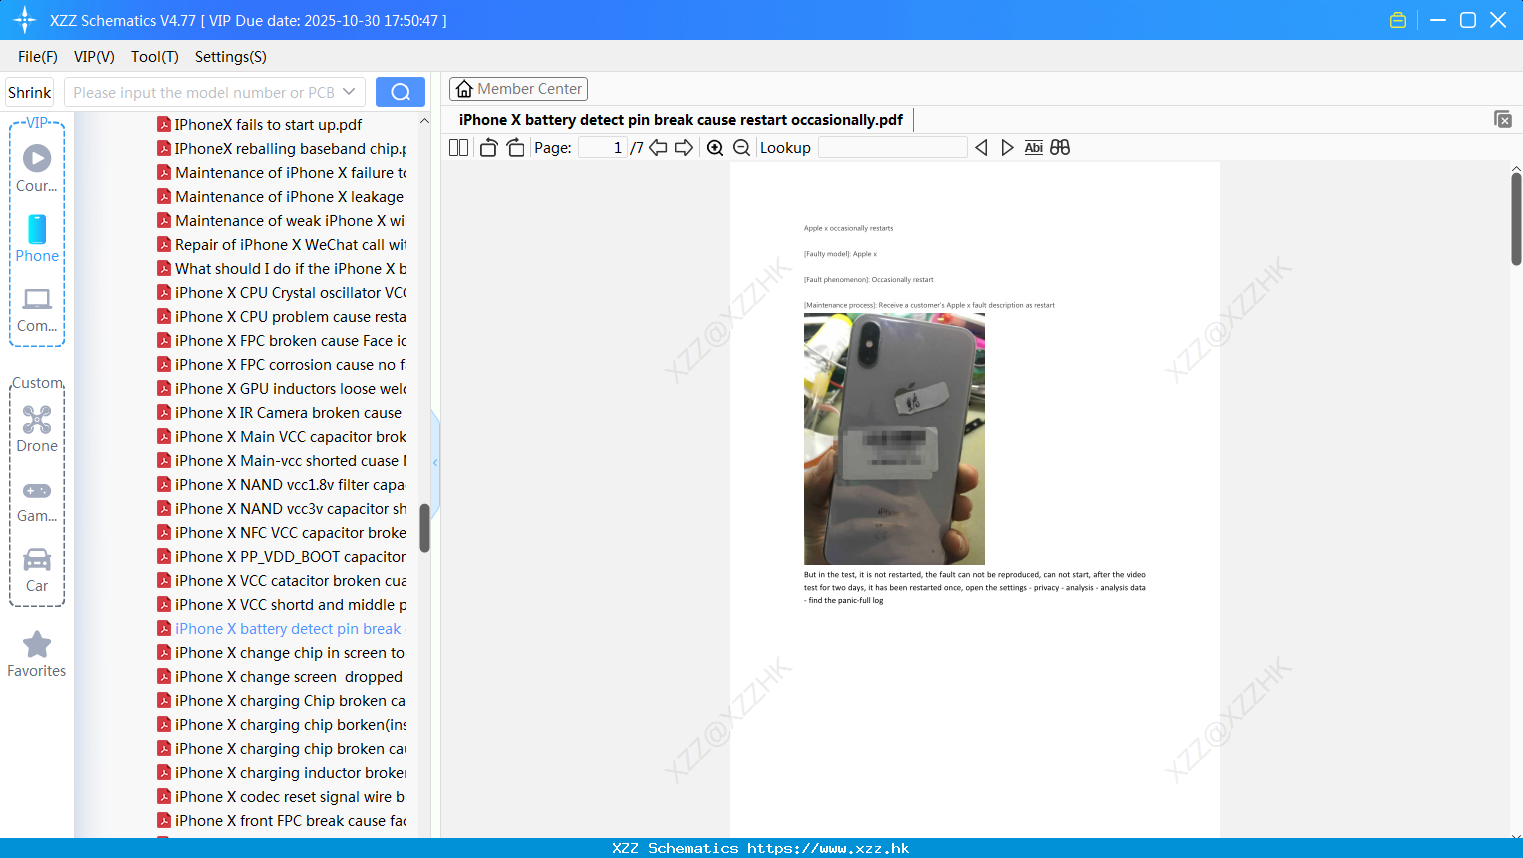The height and width of the screenshot is (858, 1523).
Task: Open 'Maintenance of iPhone X leakage' file
Action: 281,197
